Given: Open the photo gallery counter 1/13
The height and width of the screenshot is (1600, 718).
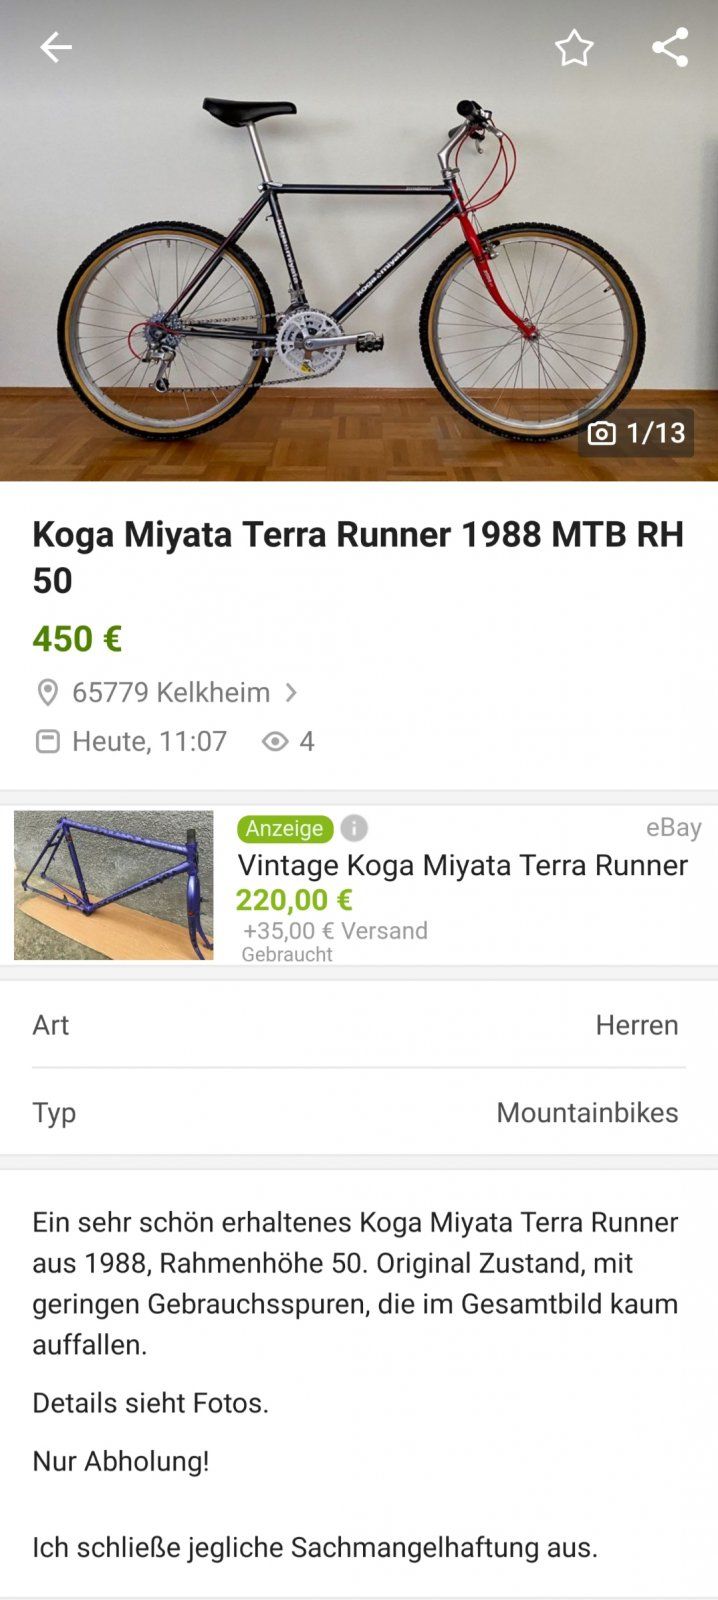Looking at the screenshot, I should (x=636, y=433).
